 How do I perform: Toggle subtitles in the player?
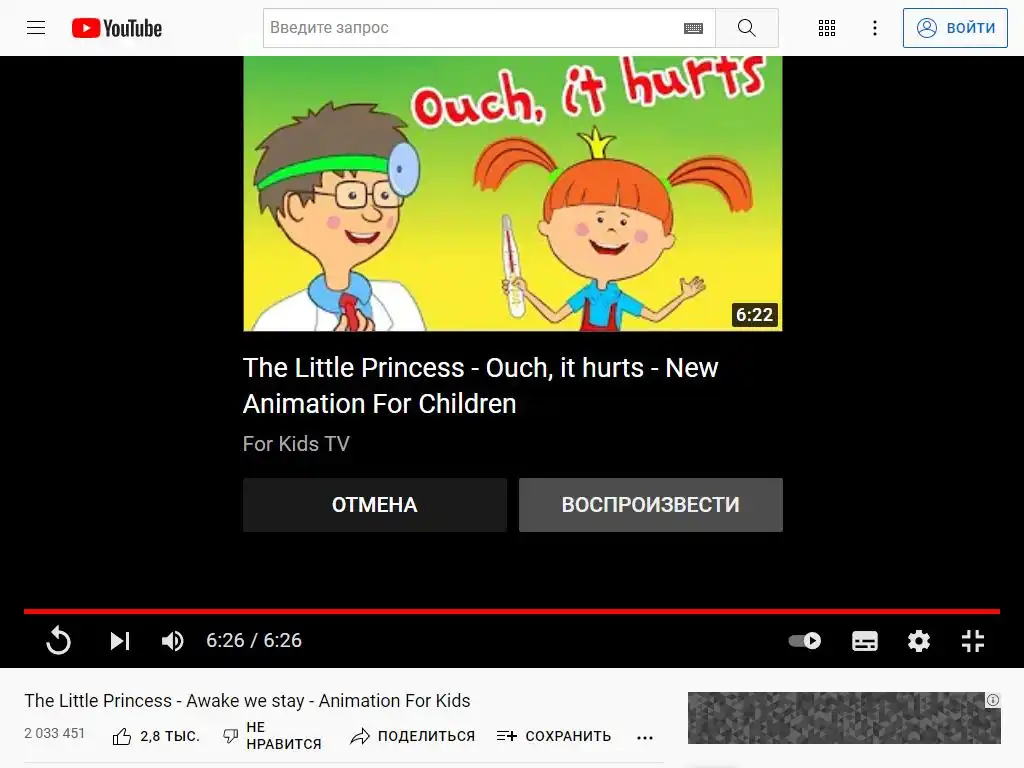(x=865, y=641)
